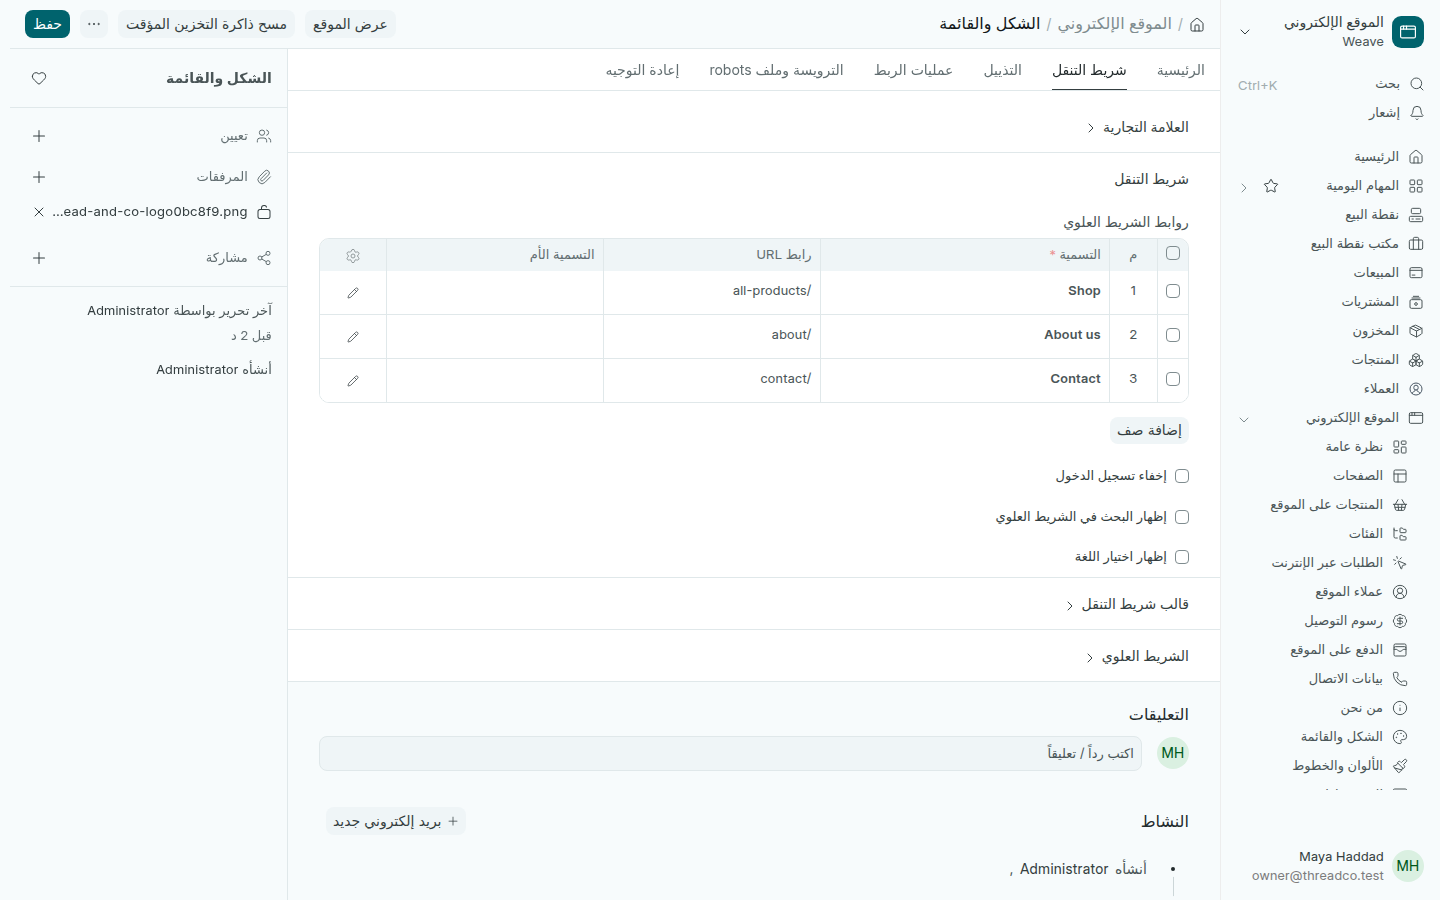The image size is (1440, 900).
Task: Open the three-dots more options menu
Action: [94, 24]
